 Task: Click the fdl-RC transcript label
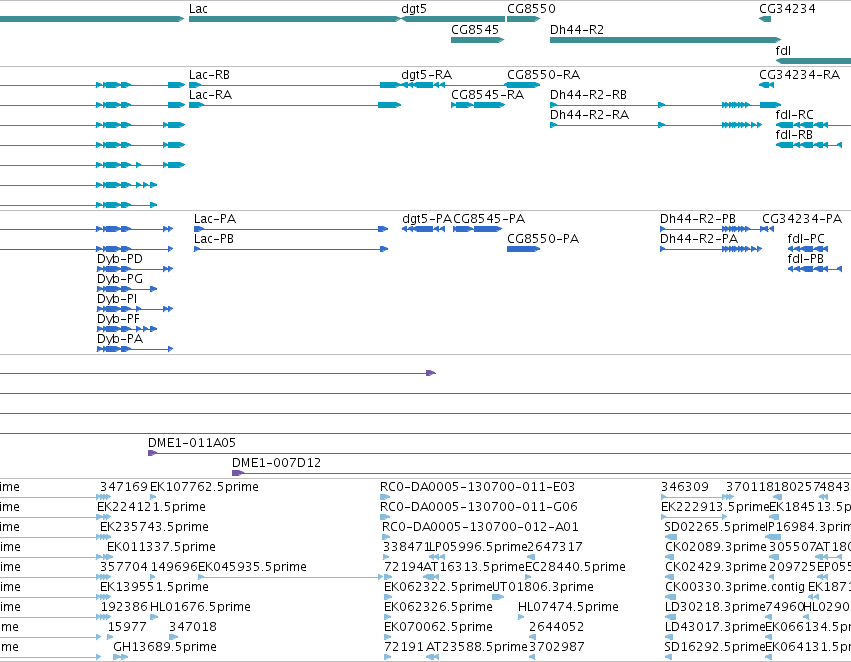[795, 115]
